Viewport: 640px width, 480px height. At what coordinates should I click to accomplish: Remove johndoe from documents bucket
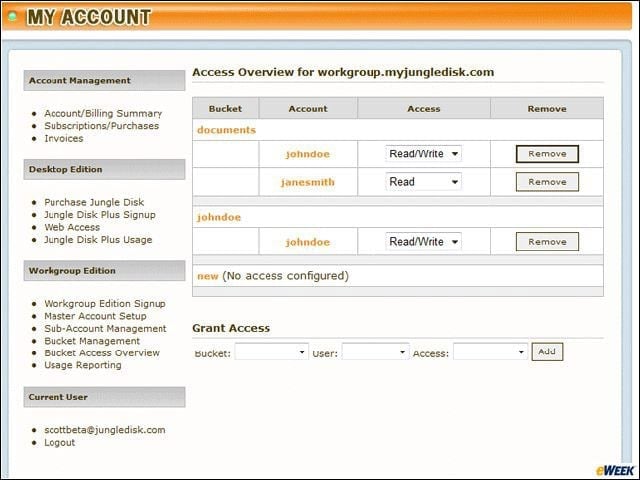pos(547,154)
